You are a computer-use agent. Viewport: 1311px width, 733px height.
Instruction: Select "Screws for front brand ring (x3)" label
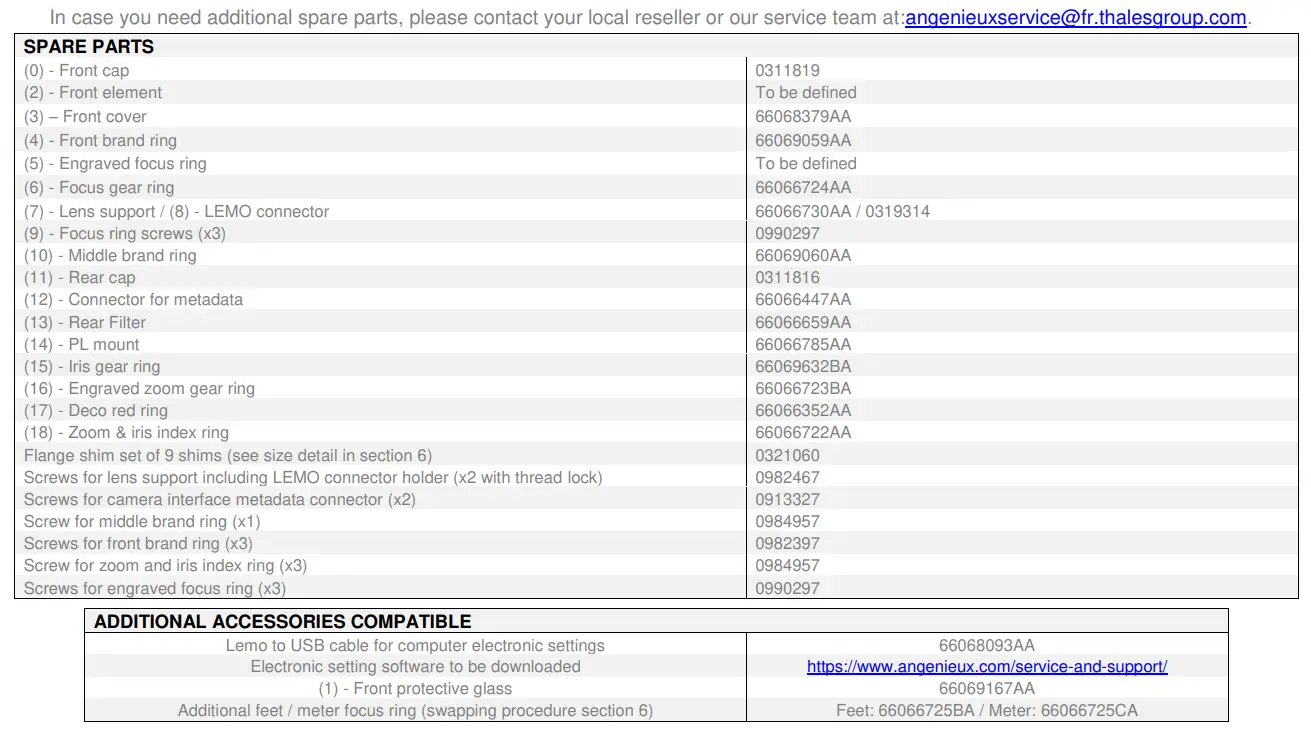(139, 544)
